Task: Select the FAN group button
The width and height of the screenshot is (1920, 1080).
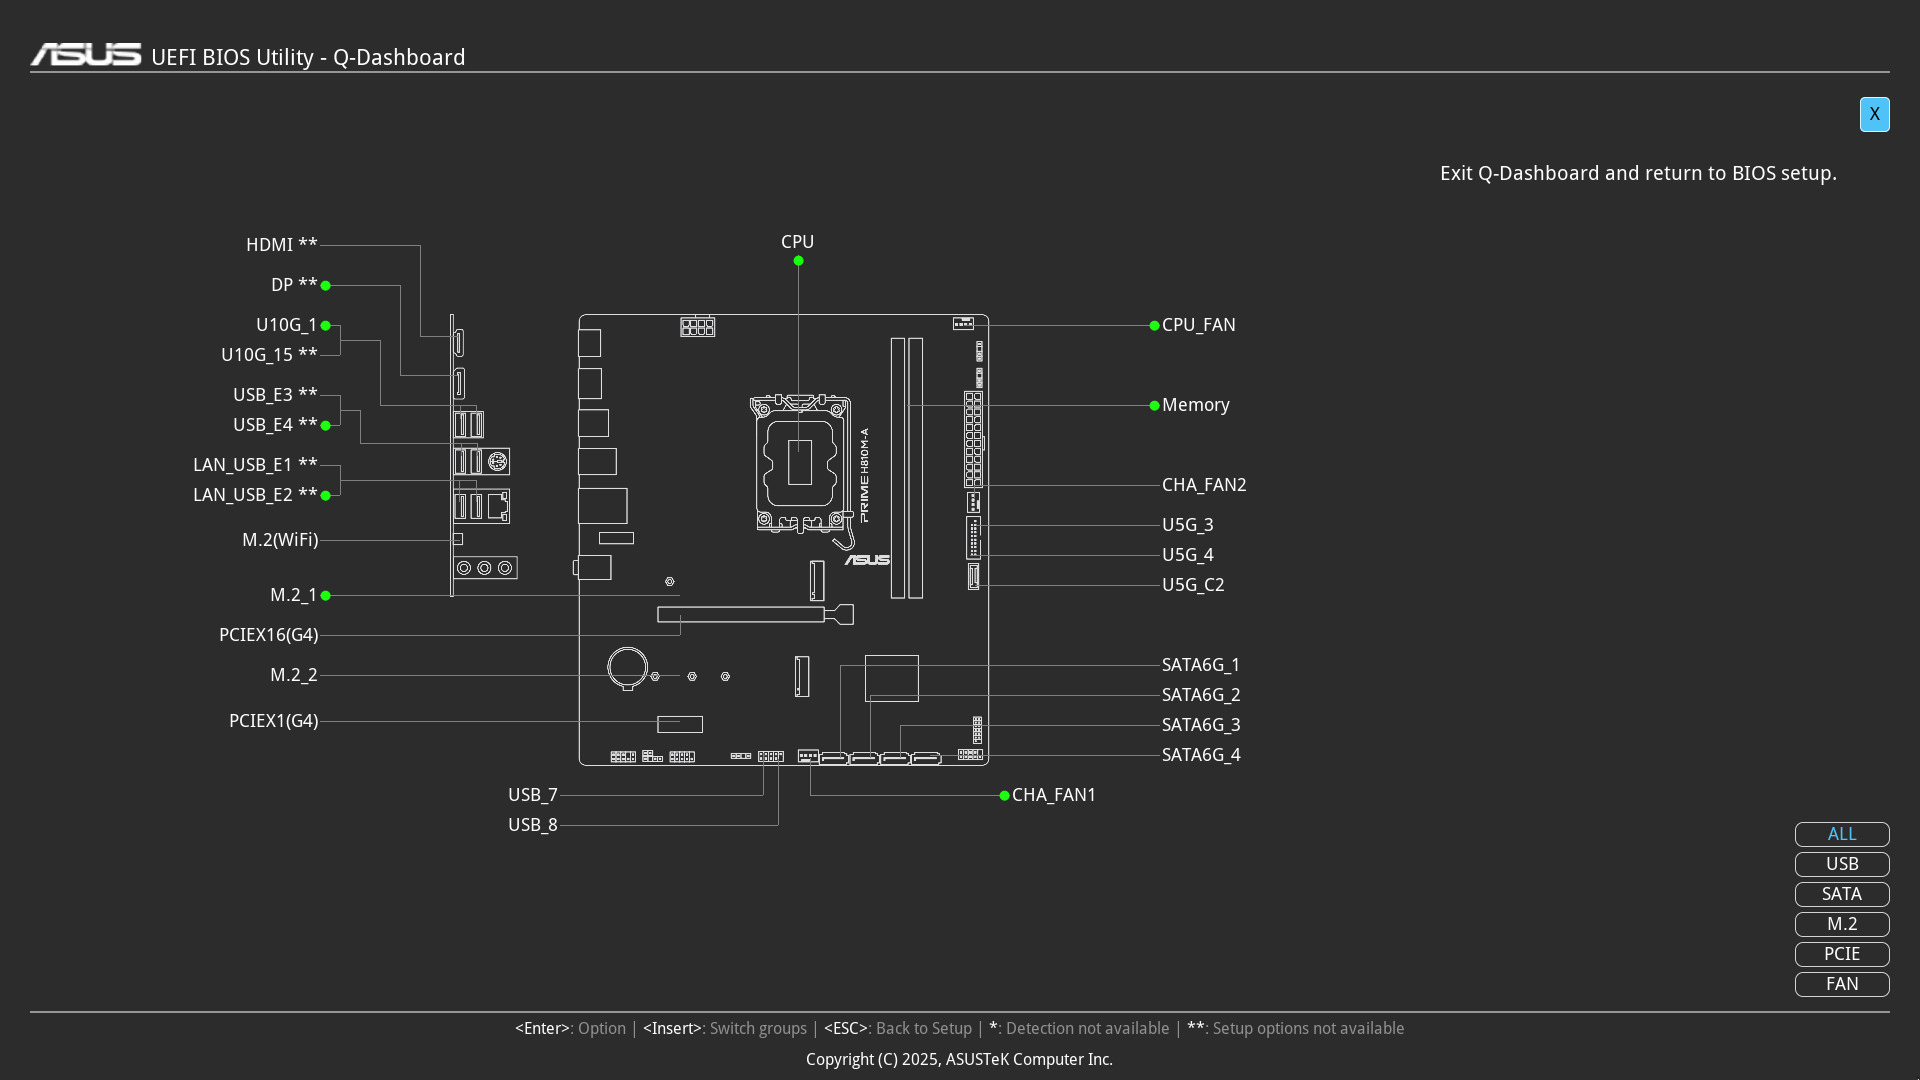Action: pyautogui.click(x=1841, y=984)
